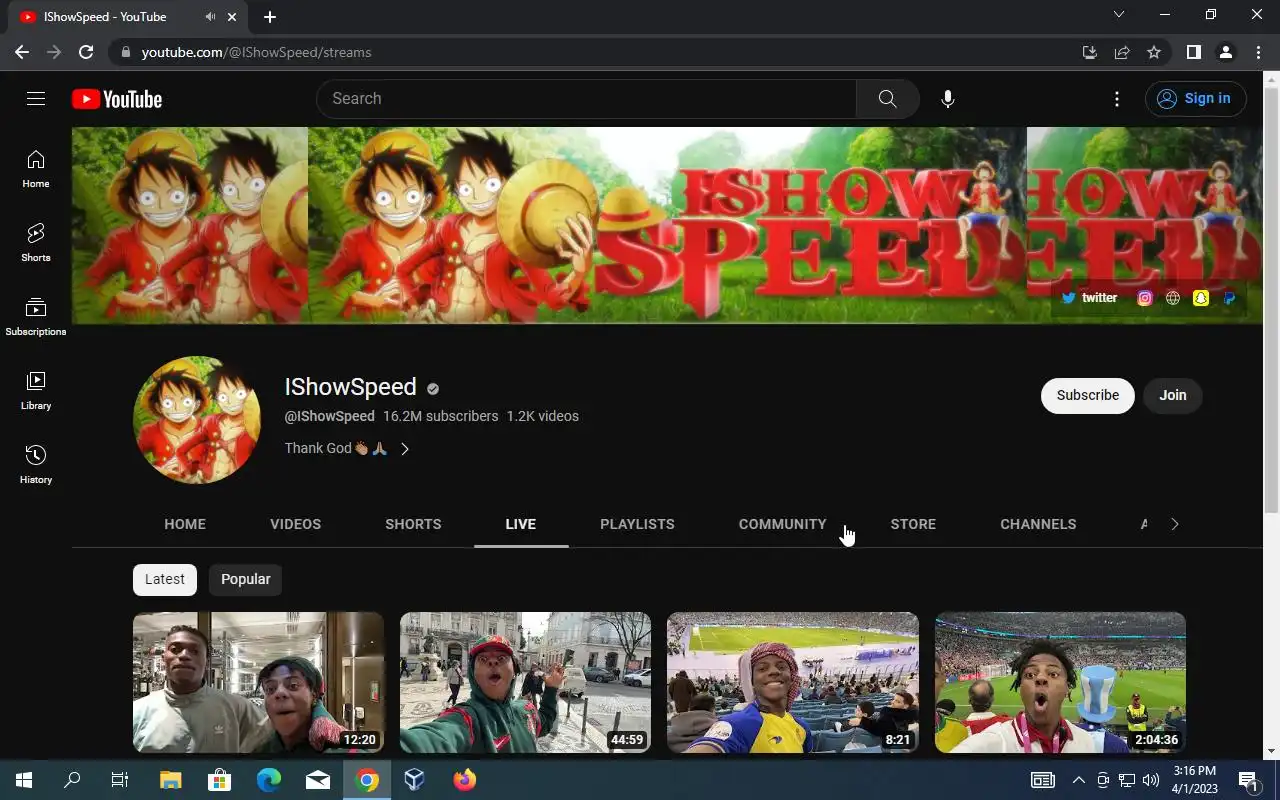The width and height of the screenshot is (1280, 800).
Task: Open the 12:20 stream thumbnail
Action: pos(258,682)
